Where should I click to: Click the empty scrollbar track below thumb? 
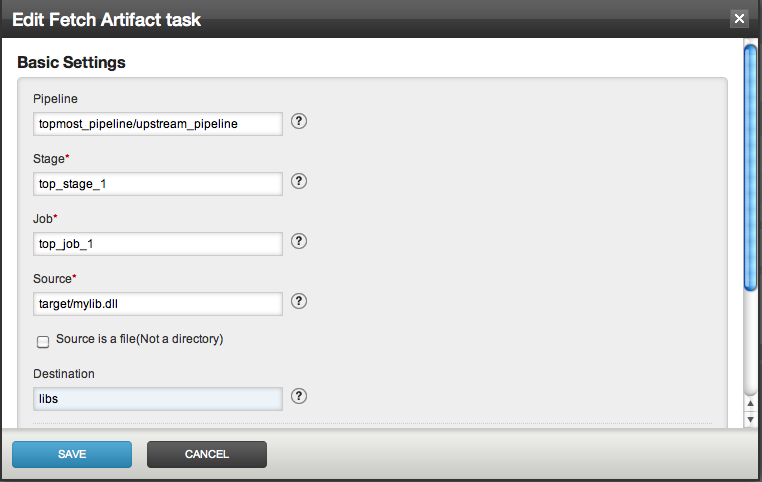[749, 340]
